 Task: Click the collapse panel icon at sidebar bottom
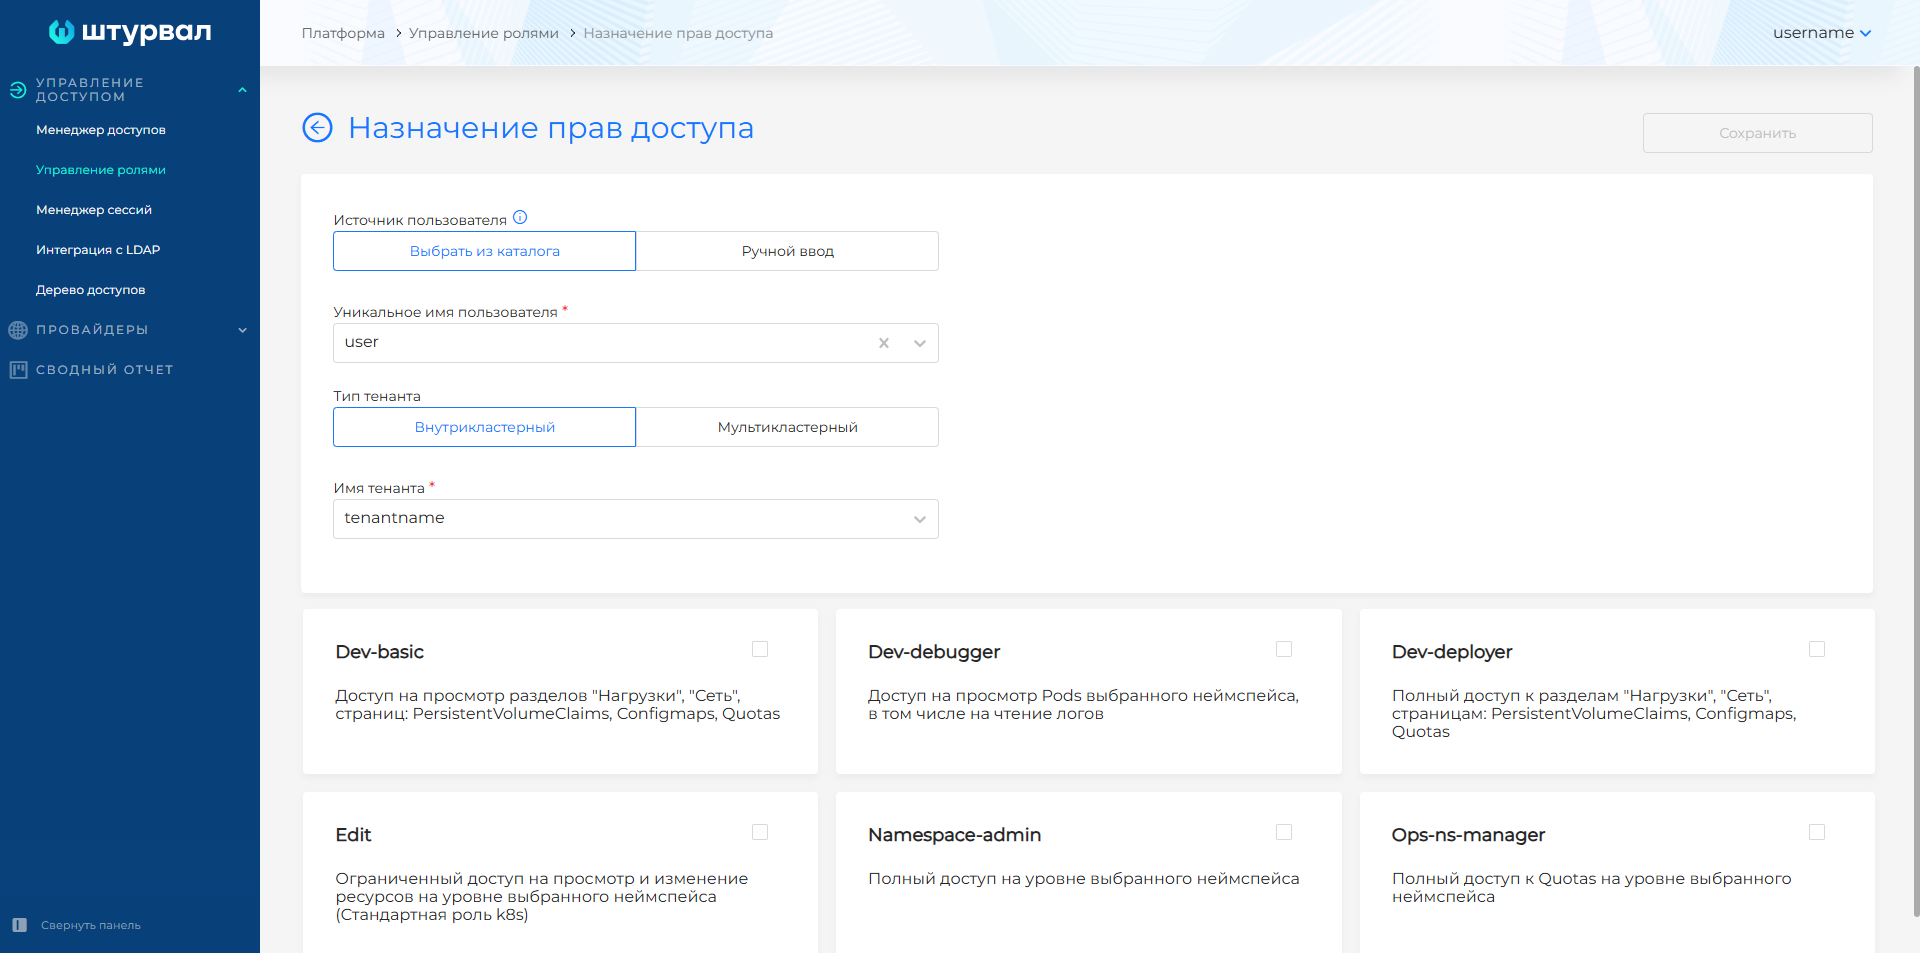pyautogui.click(x=18, y=925)
